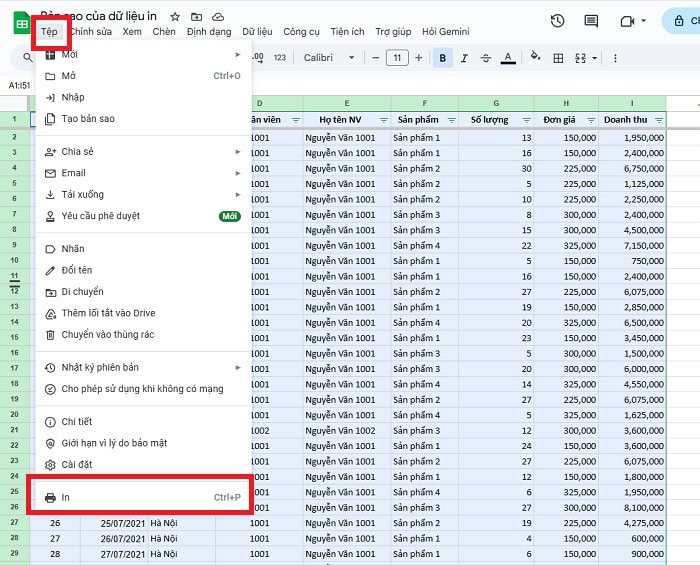The width and height of the screenshot is (700, 565).
Task: Click the italic formatting button
Action: point(464,58)
